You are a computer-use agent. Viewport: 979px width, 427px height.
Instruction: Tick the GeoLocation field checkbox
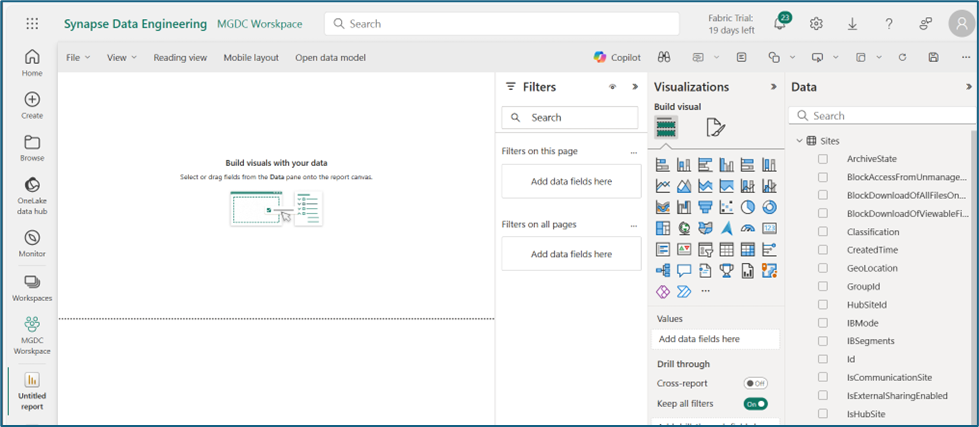(823, 268)
